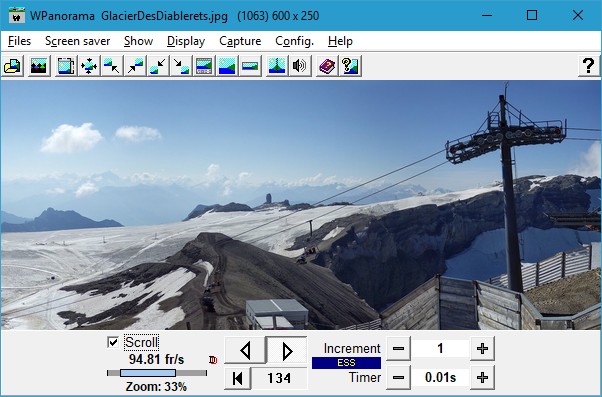This screenshot has height=397, width=602.
Task: Click the panorama image of the glacier
Action: (301, 205)
